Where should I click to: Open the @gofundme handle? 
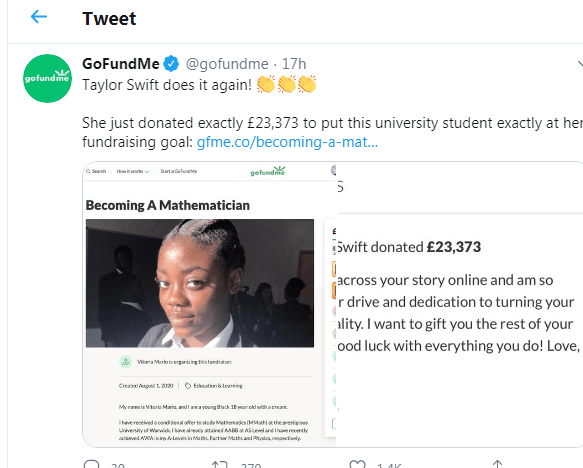227,64
